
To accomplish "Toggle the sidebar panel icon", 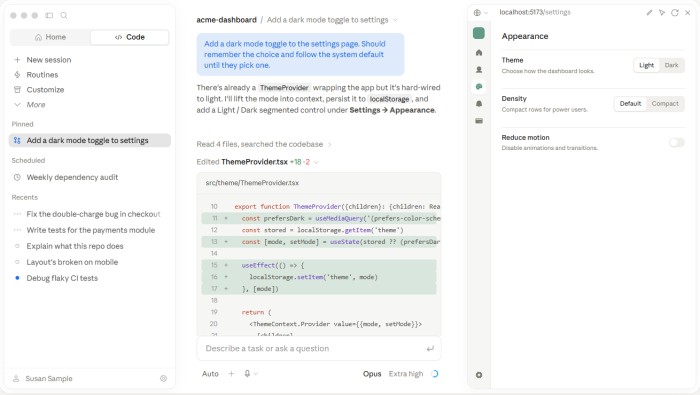I will point(49,15).
